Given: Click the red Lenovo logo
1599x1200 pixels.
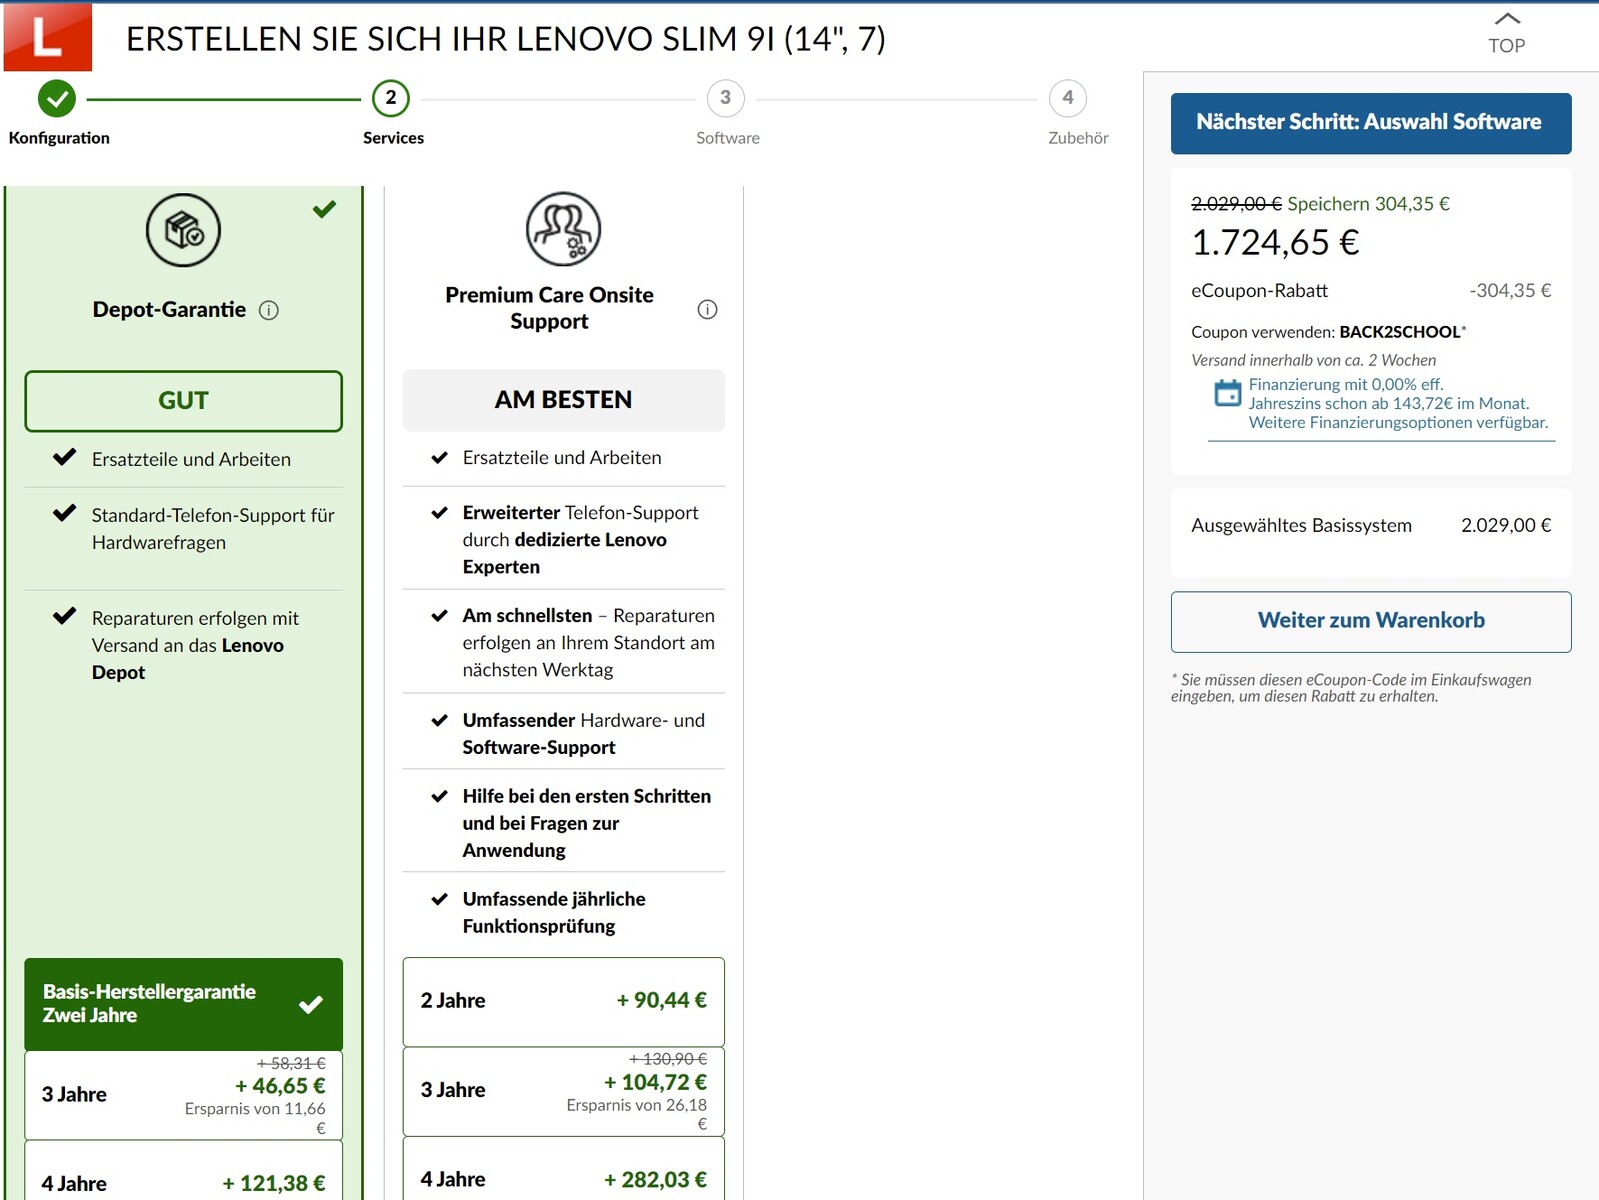Looking at the screenshot, I should 48,37.
